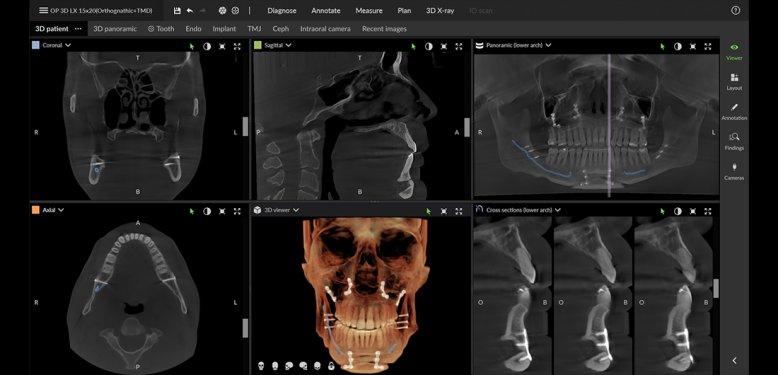Click the blue Coronal plane color square

[x=35, y=45]
